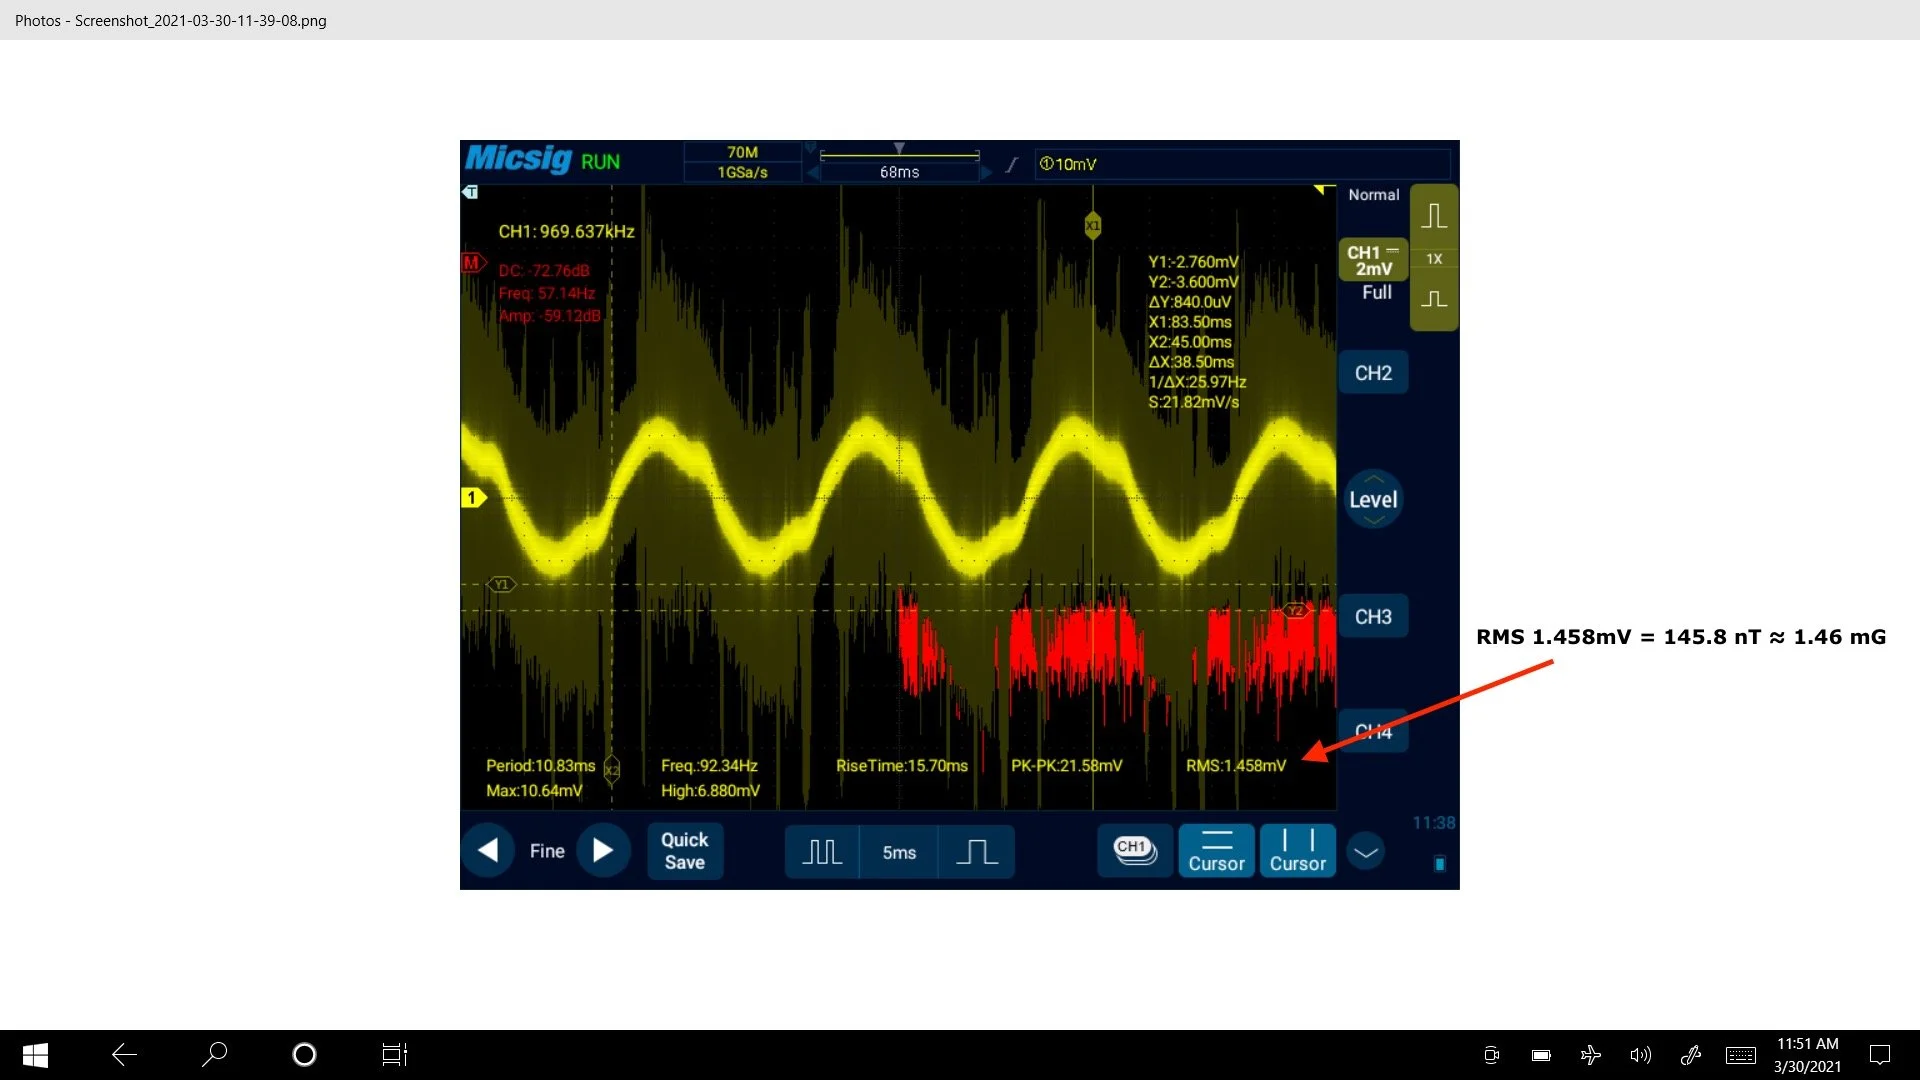Expand the bottom menu chevron near 11:38
1920x1080 pixels.
point(1365,851)
